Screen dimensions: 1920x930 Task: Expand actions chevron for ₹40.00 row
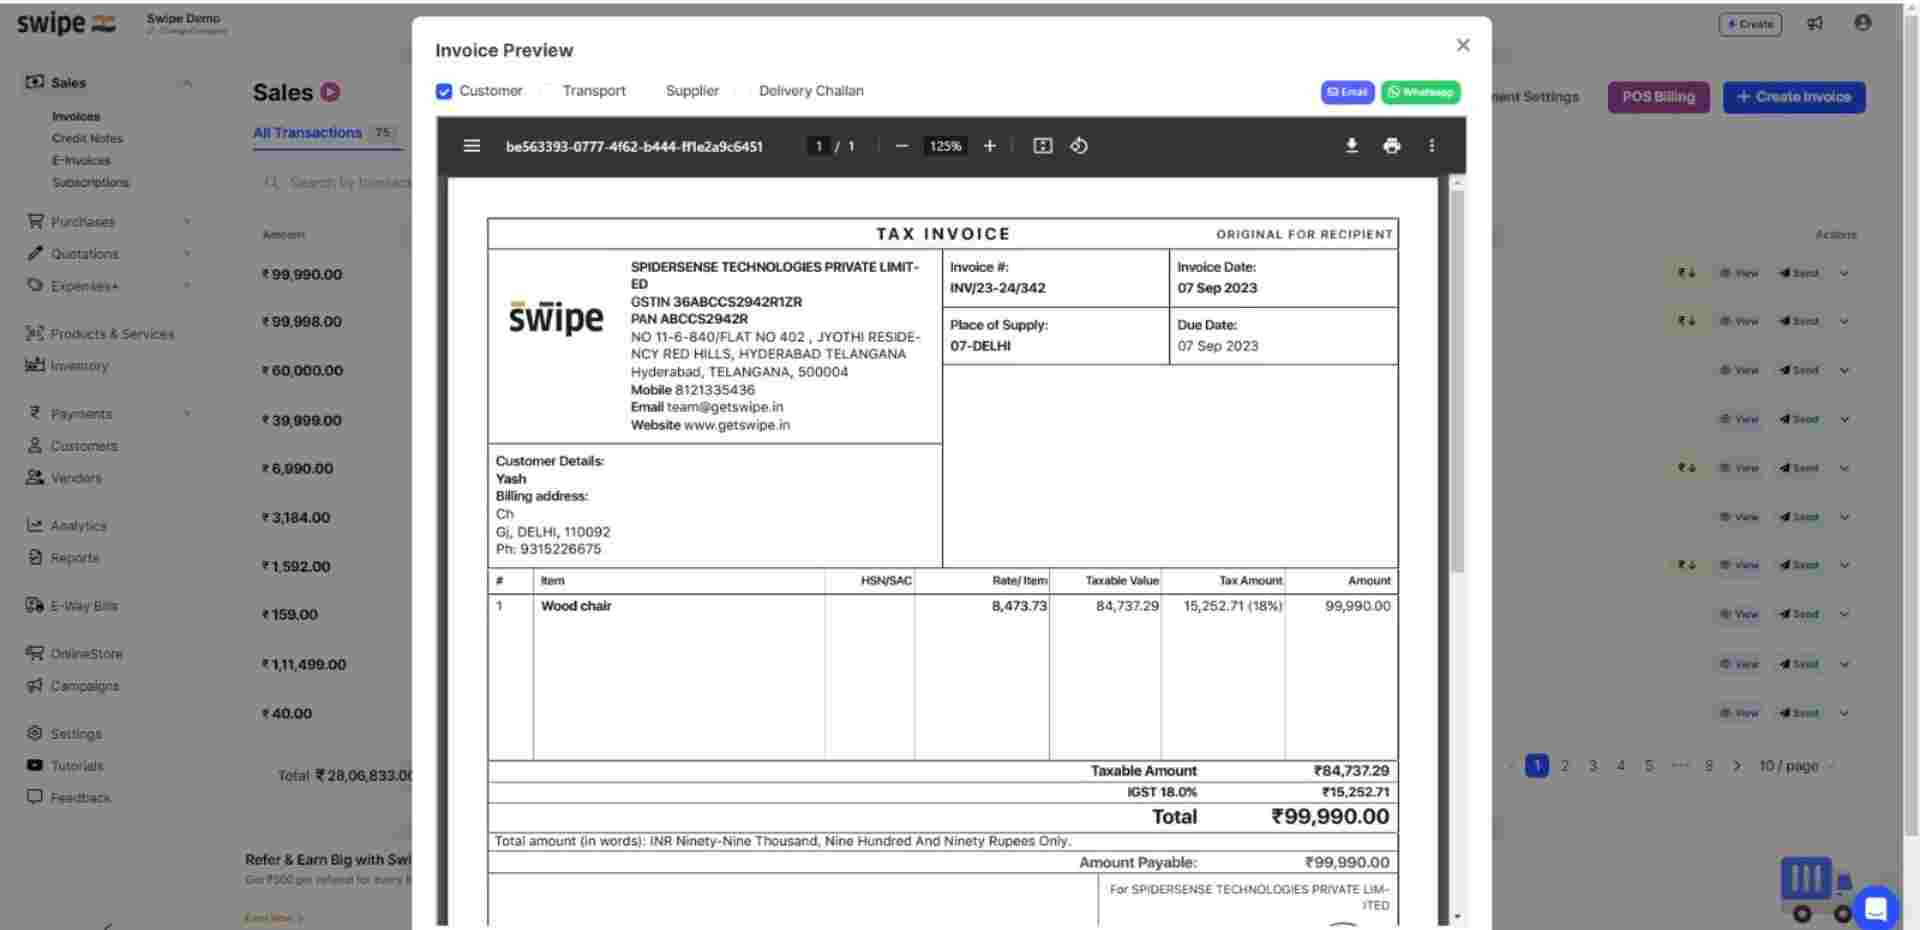1844,713
